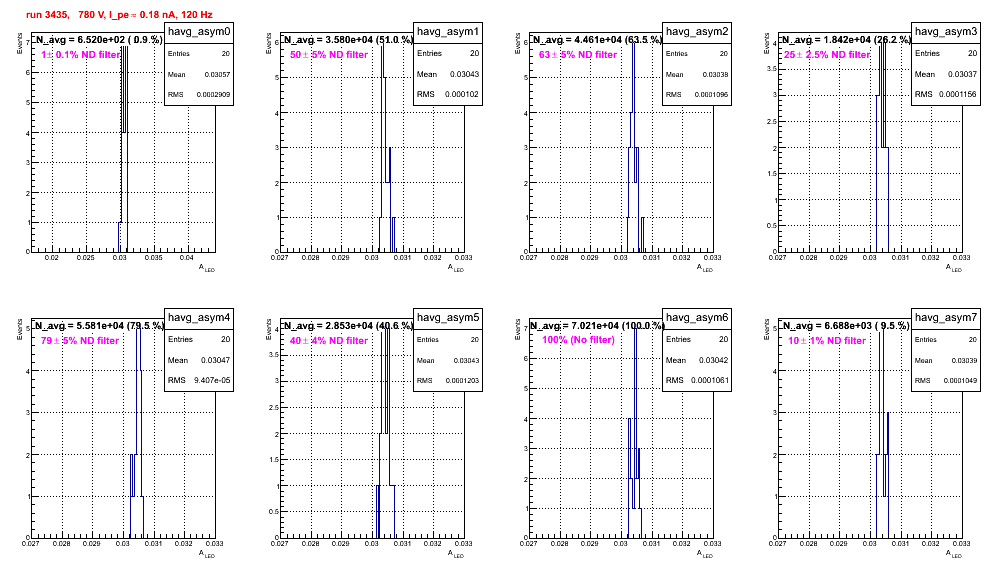This screenshot has width=996, height=572.
Task: Select RMS value 0.000102 in havg_asym1
Action: point(462,94)
